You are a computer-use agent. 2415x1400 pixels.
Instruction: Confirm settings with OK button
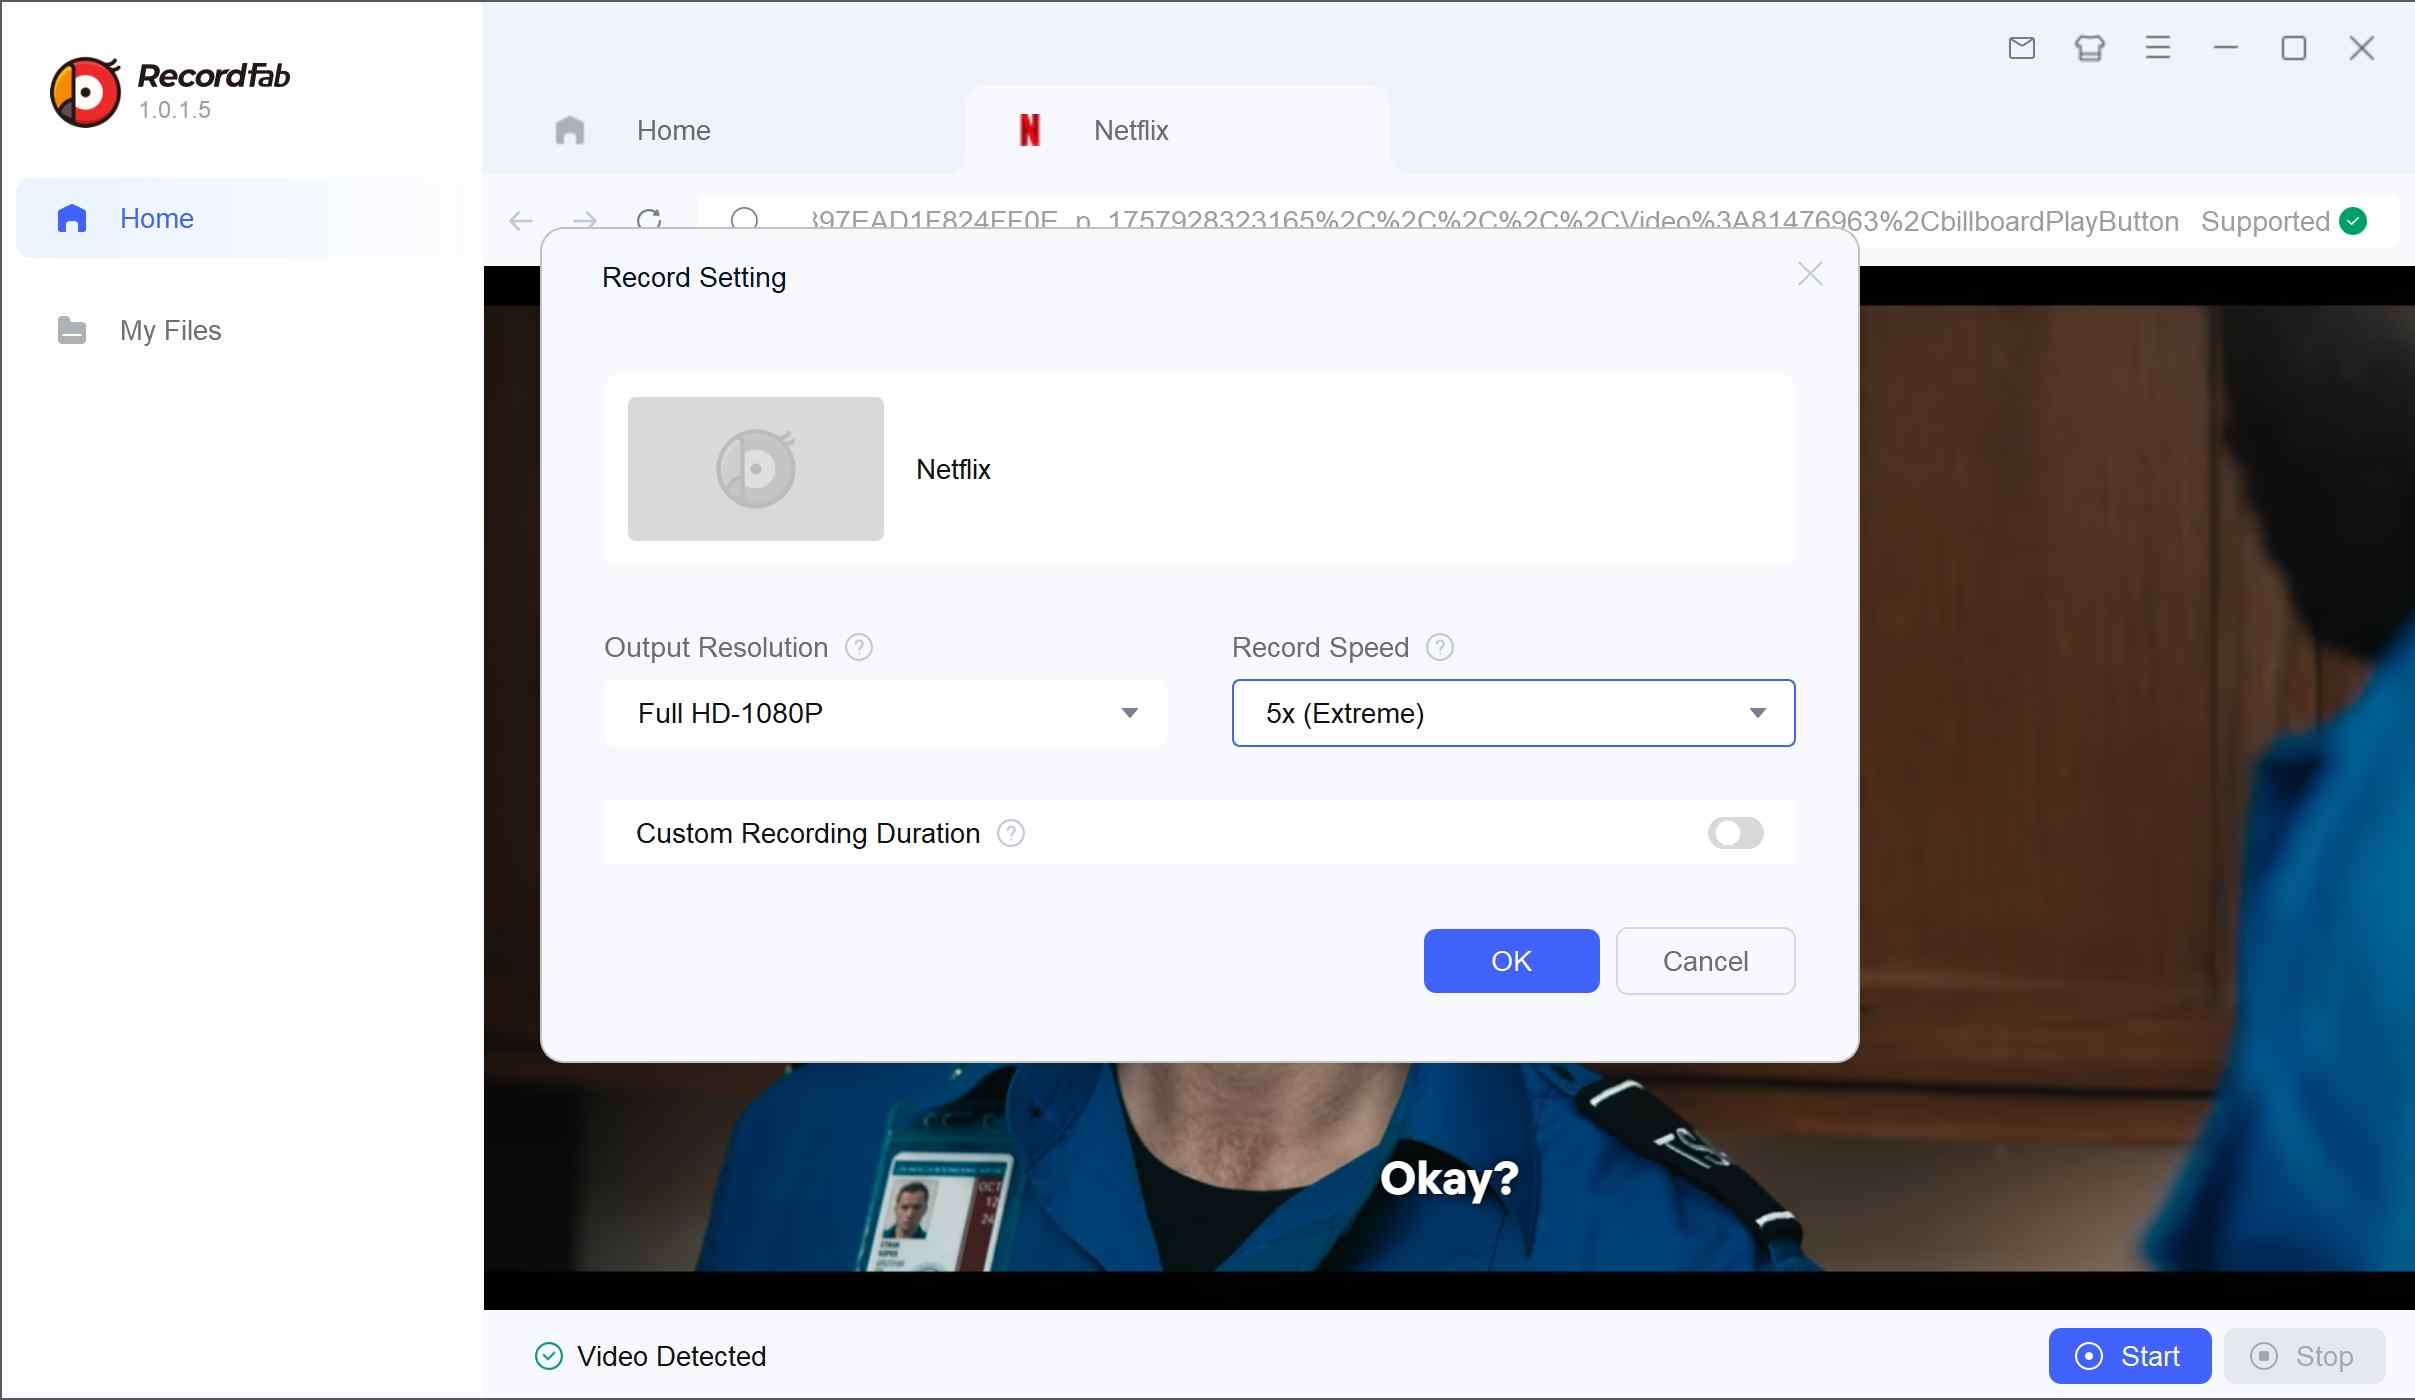pyautogui.click(x=1511, y=961)
